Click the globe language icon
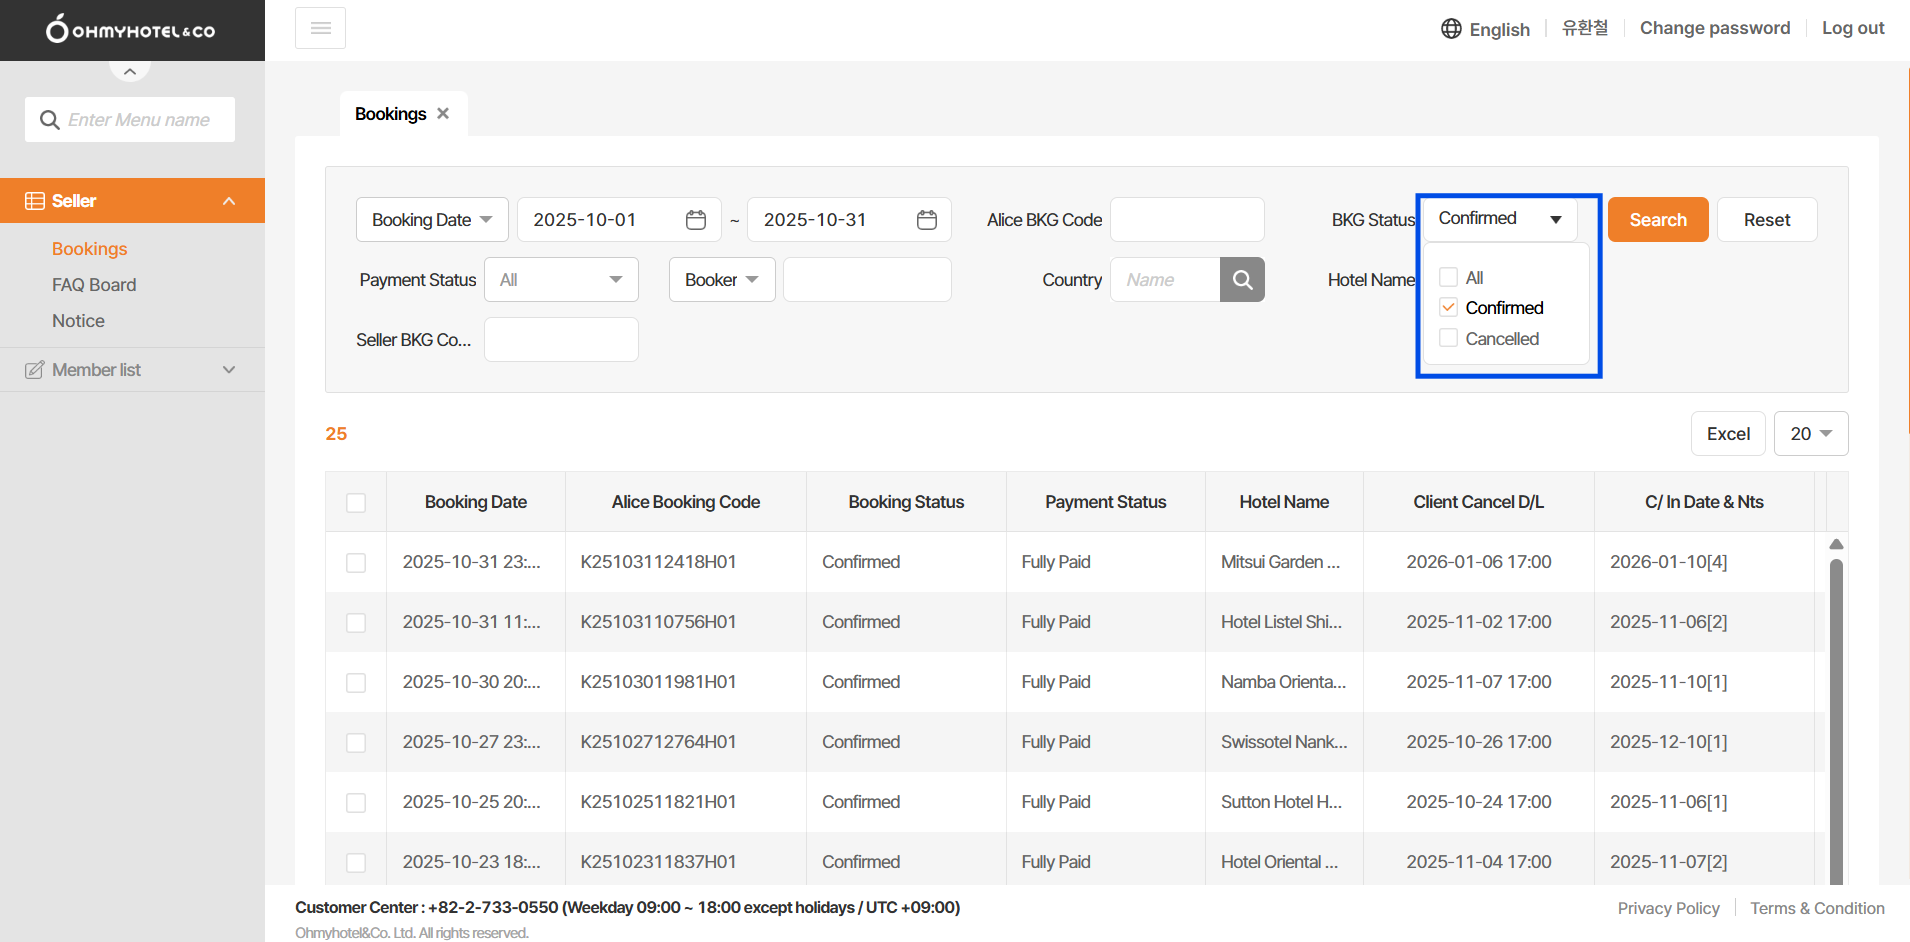The image size is (1910, 942). coord(1451,29)
